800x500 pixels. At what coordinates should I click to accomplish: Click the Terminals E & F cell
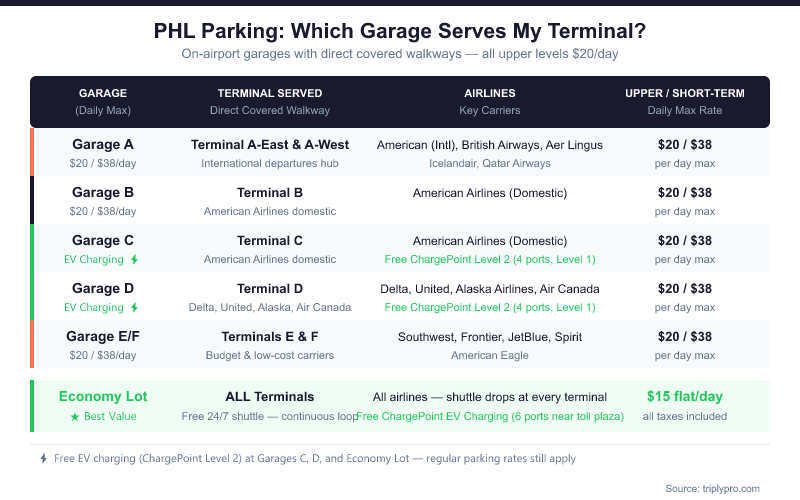[x=270, y=336]
